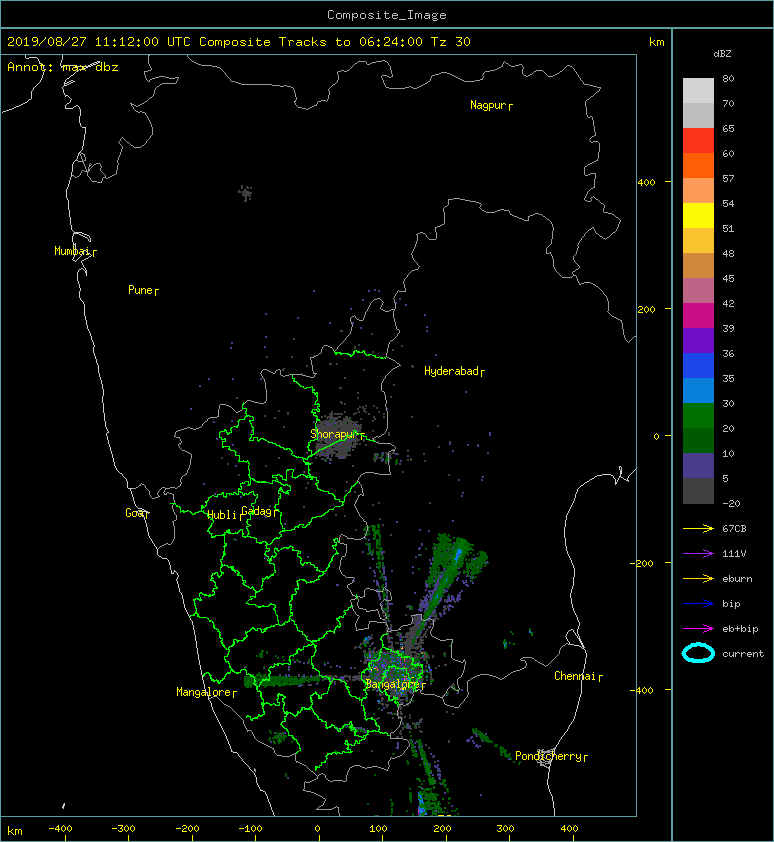Click the dBZ heading above color scale
This screenshot has width=774, height=842.
[x=722, y=54]
